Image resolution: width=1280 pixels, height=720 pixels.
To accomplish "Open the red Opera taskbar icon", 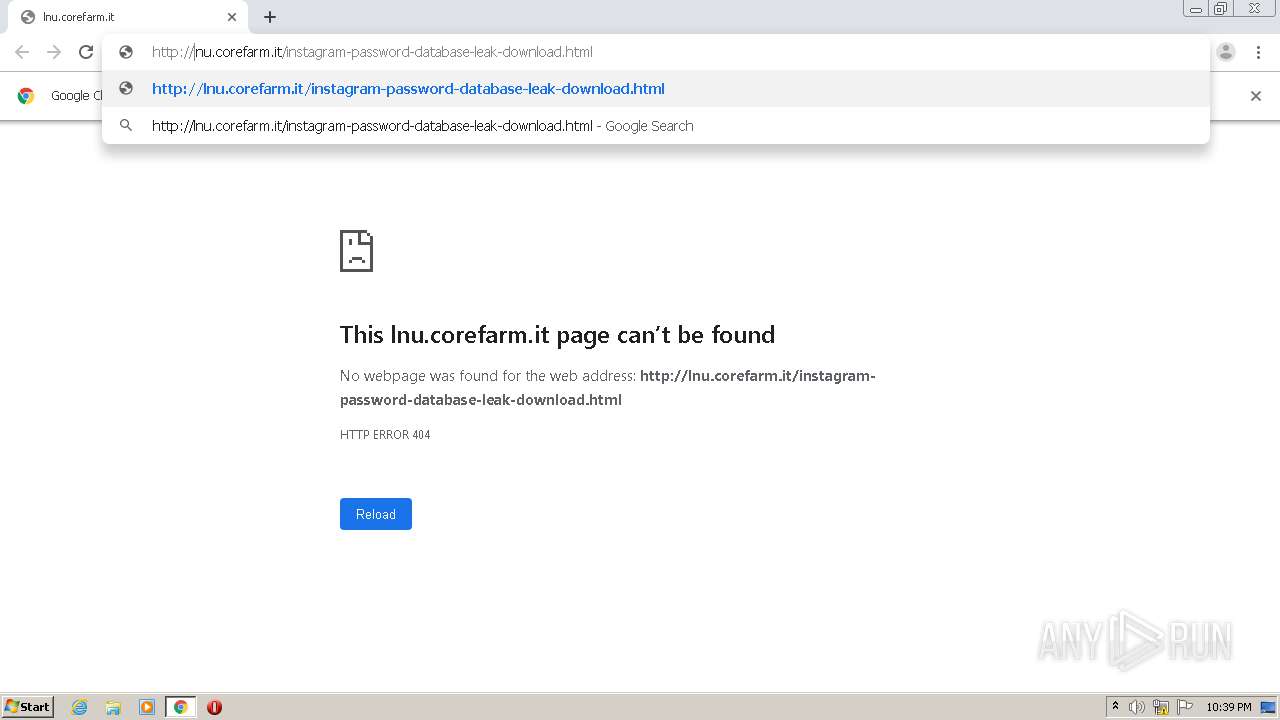I will pyautogui.click(x=214, y=707).
